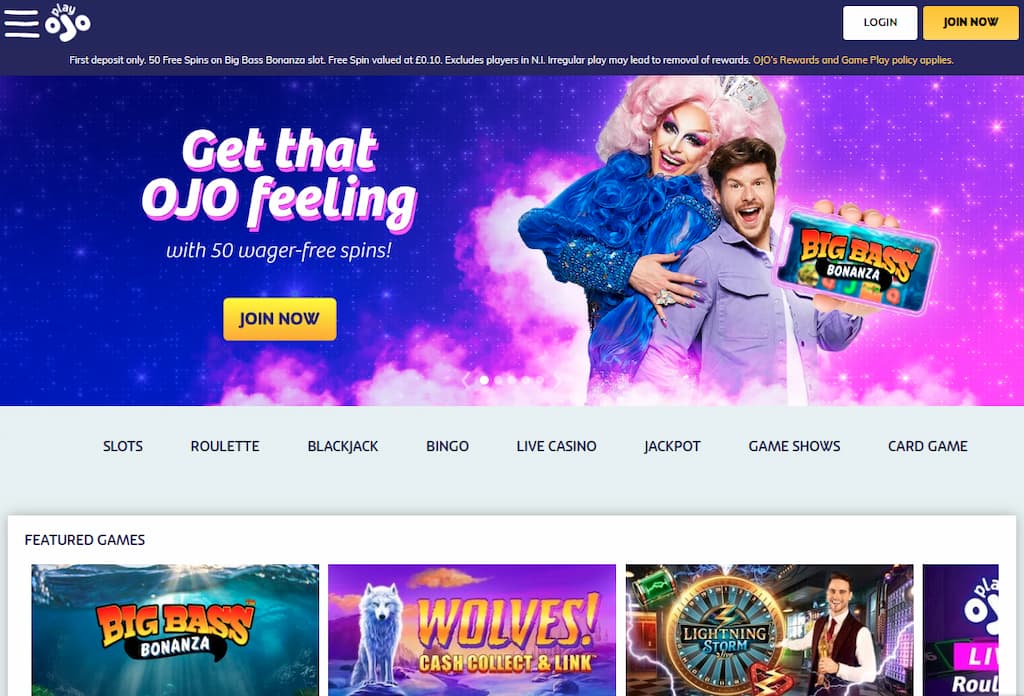Go to previous banner slide arrow
1024x696 pixels.
click(x=466, y=380)
